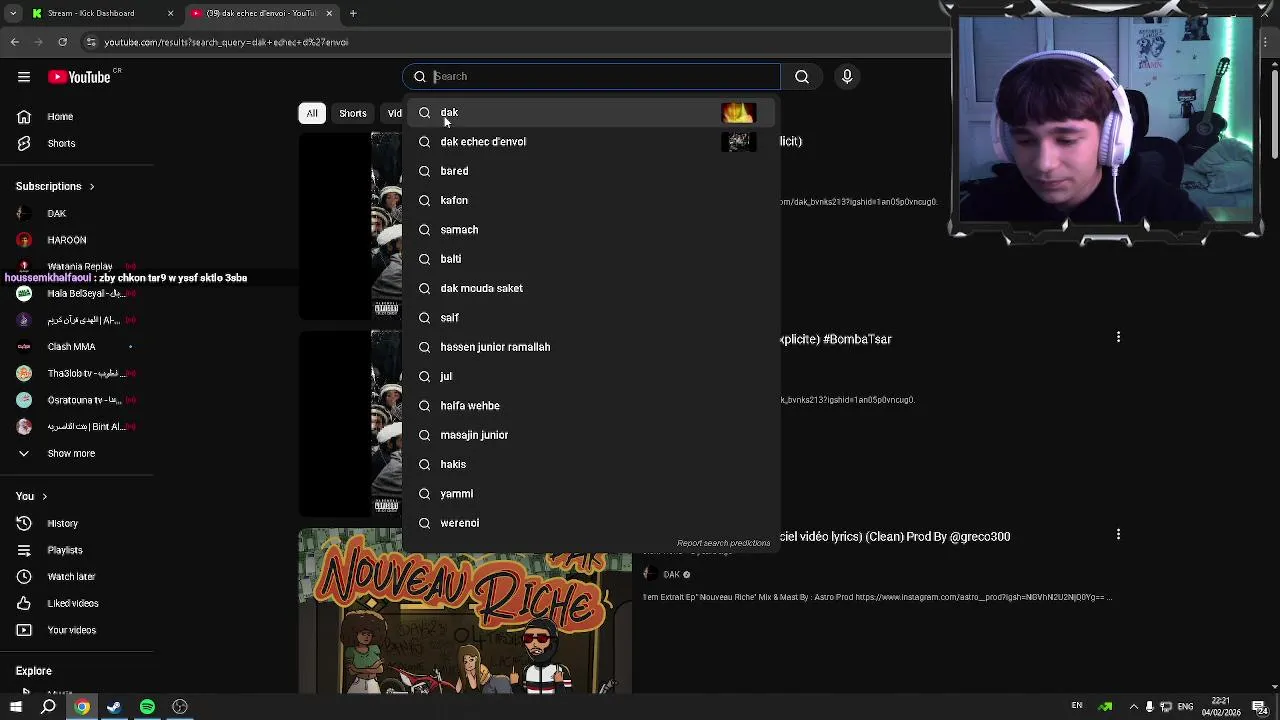Select the Shorts filter chip
1280x720 pixels.
[352, 113]
